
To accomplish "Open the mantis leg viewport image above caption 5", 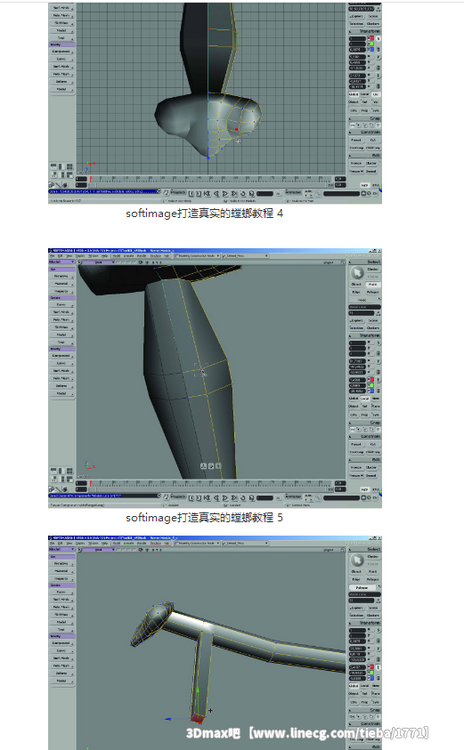I will tap(215, 378).
